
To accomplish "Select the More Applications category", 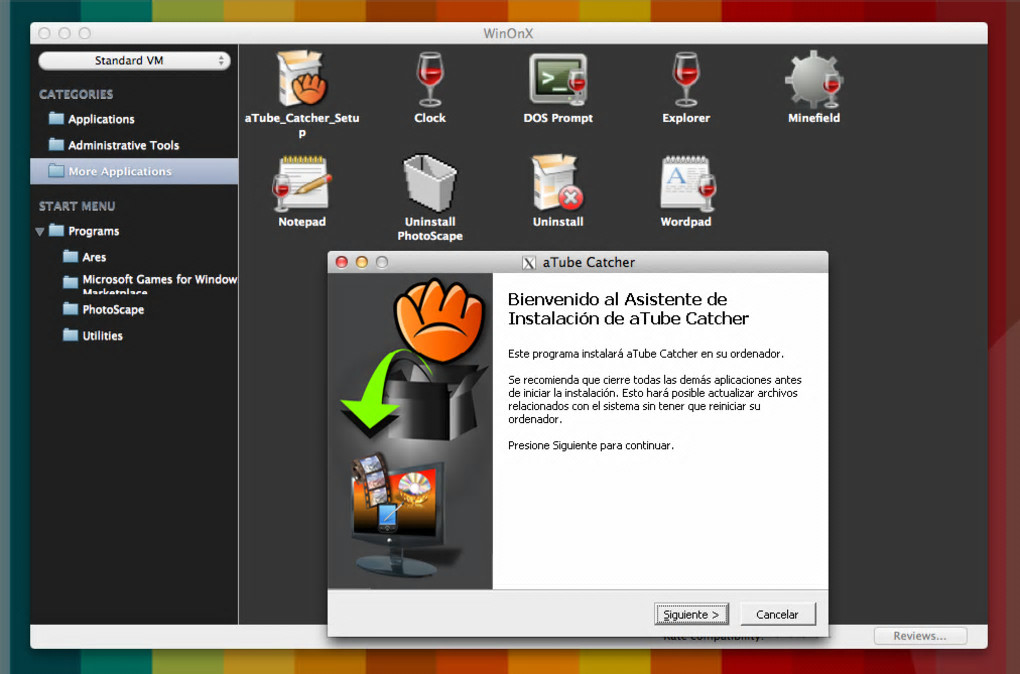I will (134, 171).
